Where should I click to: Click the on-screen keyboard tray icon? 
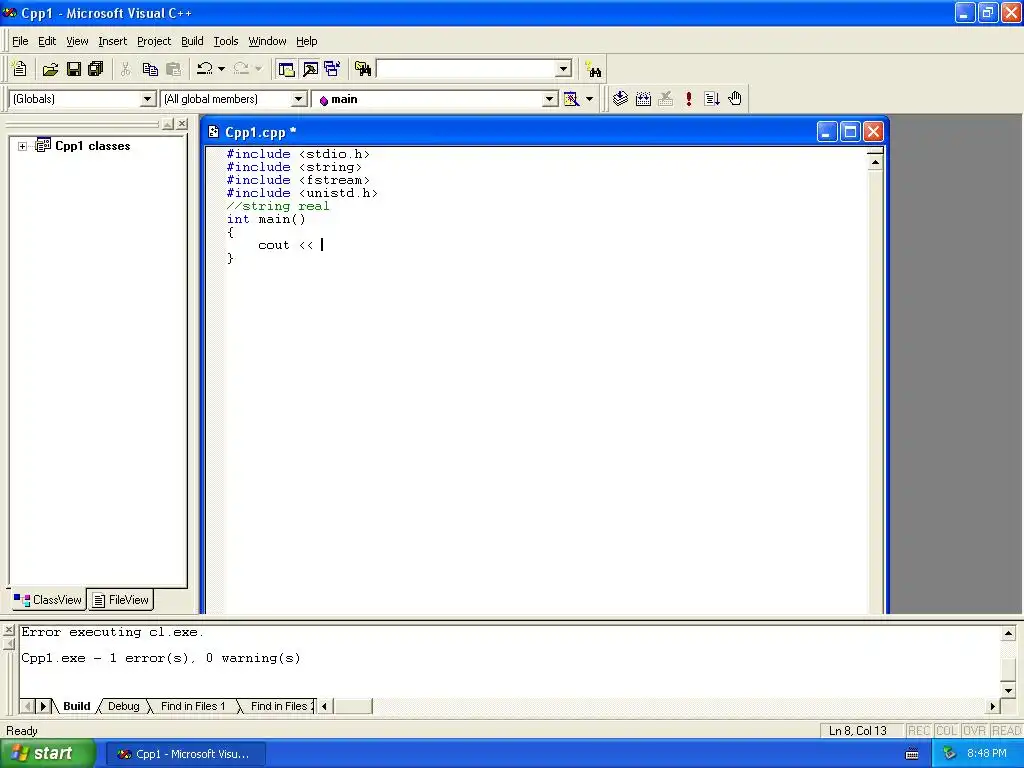point(912,754)
